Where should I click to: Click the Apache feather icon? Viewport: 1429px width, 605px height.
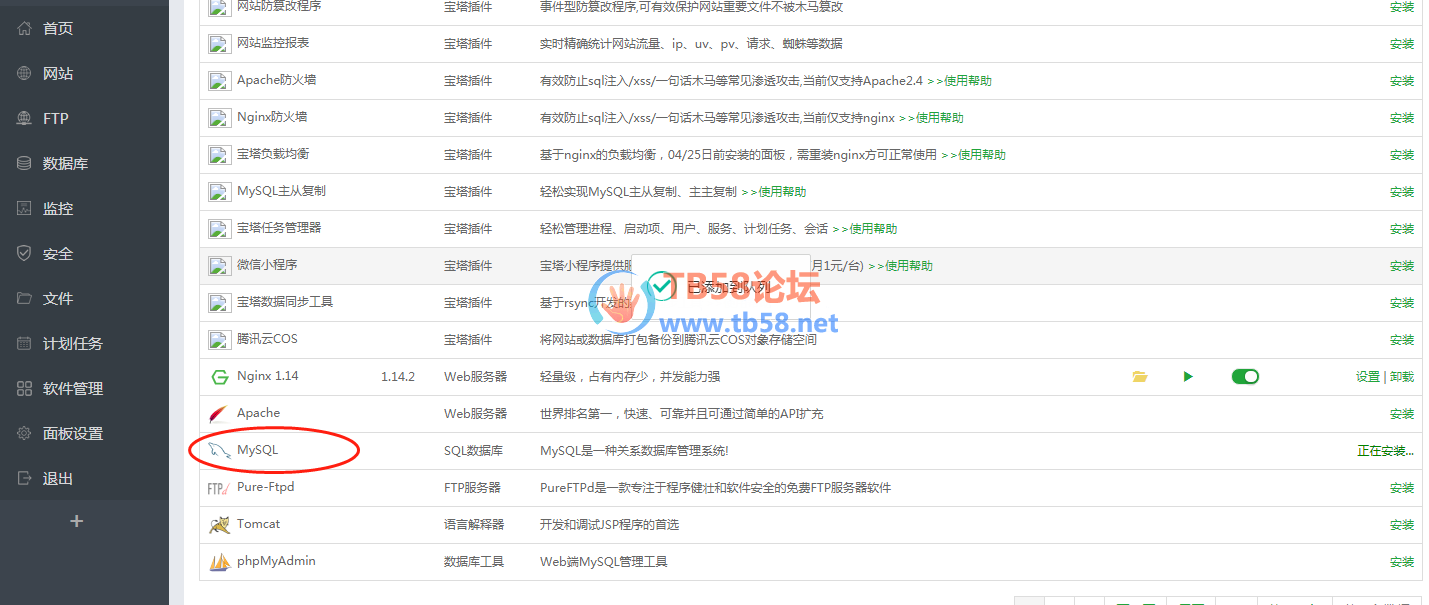tap(219, 414)
